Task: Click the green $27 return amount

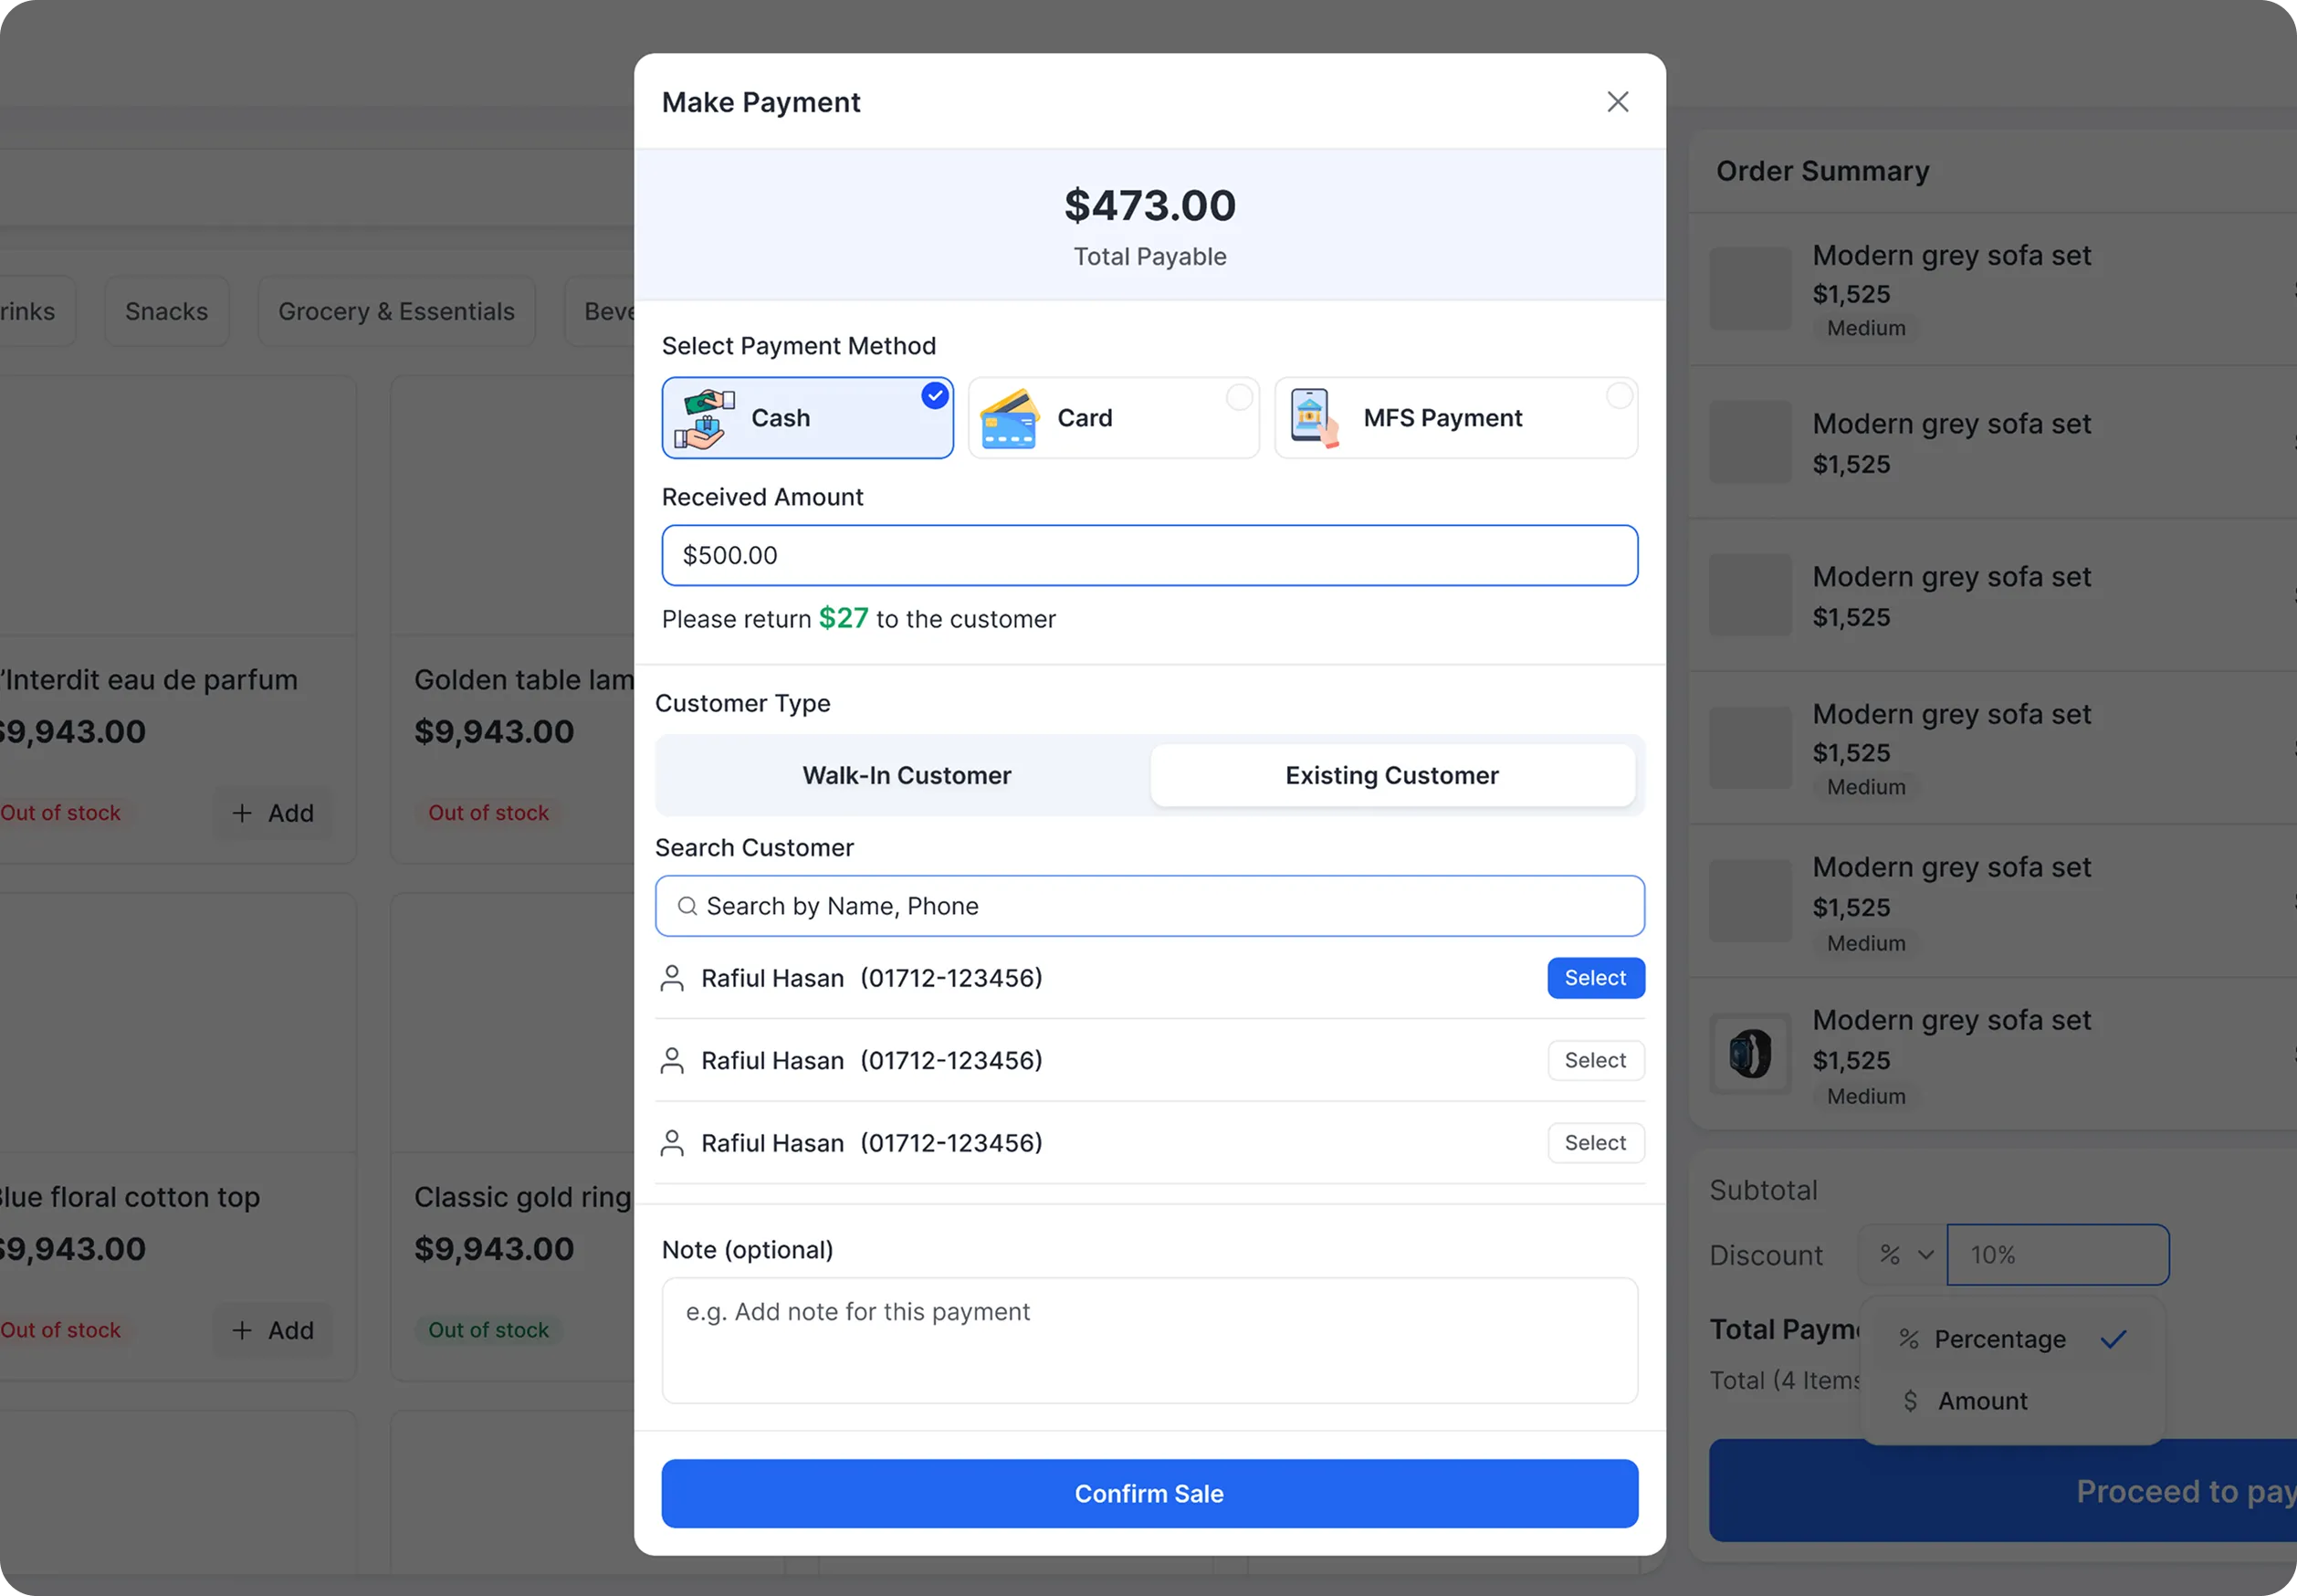Action: pos(843,618)
